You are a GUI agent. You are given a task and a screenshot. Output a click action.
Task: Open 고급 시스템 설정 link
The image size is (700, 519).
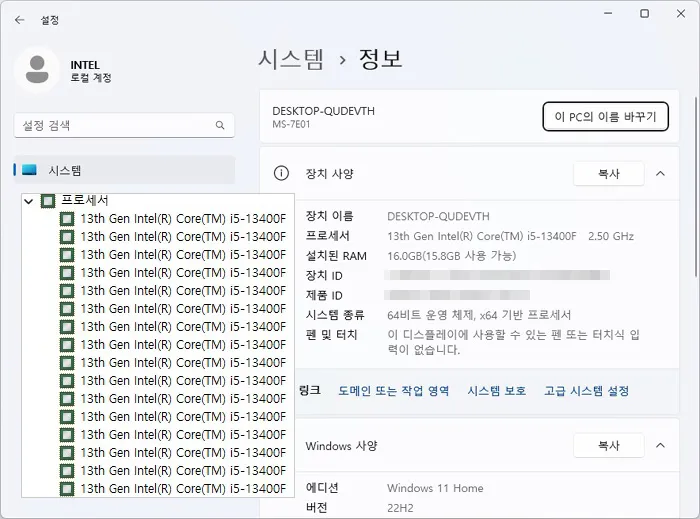click(x=586, y=391)
